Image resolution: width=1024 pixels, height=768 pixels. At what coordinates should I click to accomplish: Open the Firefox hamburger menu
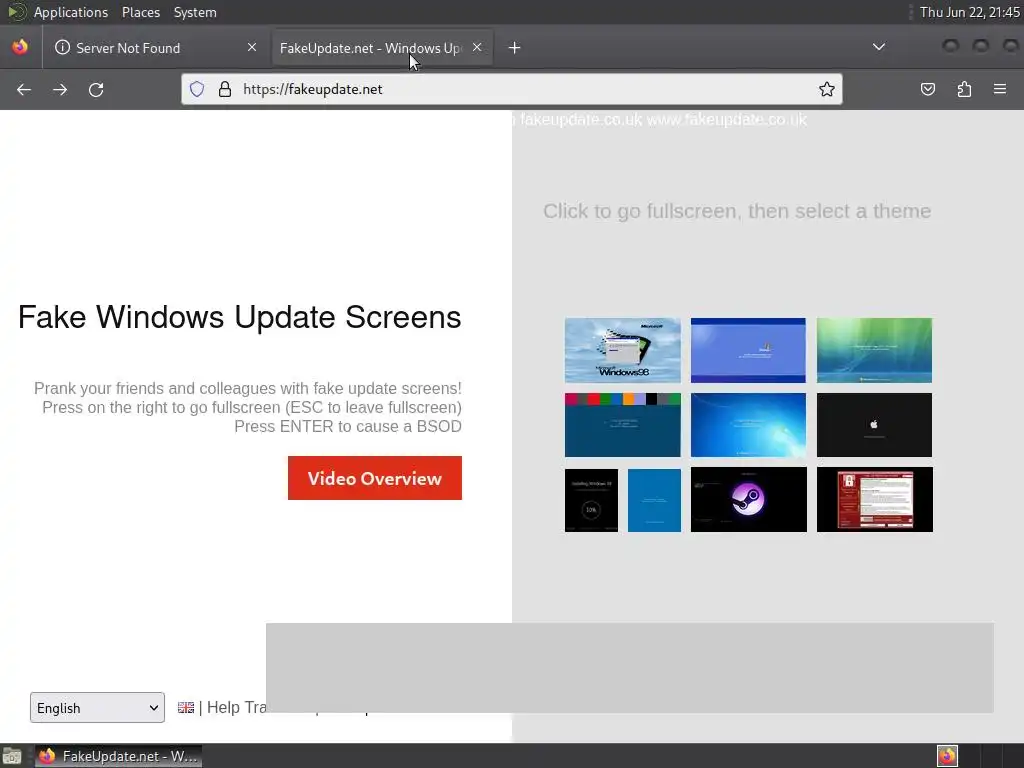[1000, 89]
